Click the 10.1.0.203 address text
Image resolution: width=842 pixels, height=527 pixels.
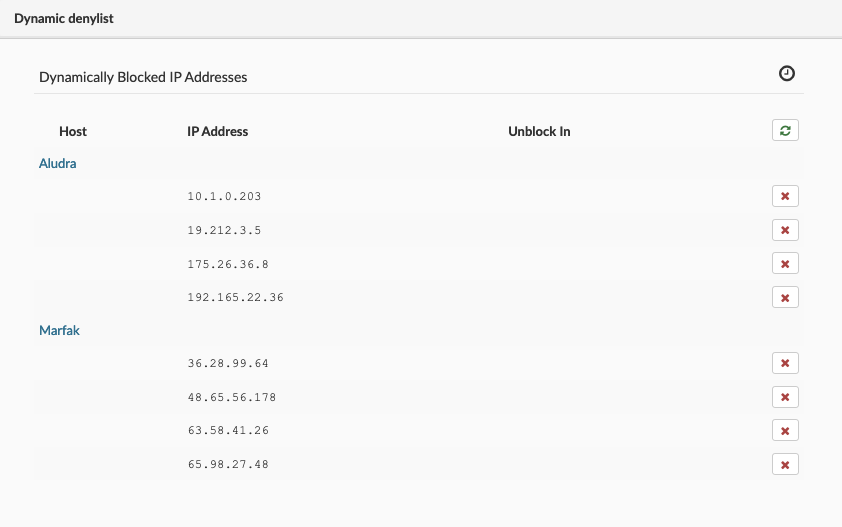(x=224, y=197)
